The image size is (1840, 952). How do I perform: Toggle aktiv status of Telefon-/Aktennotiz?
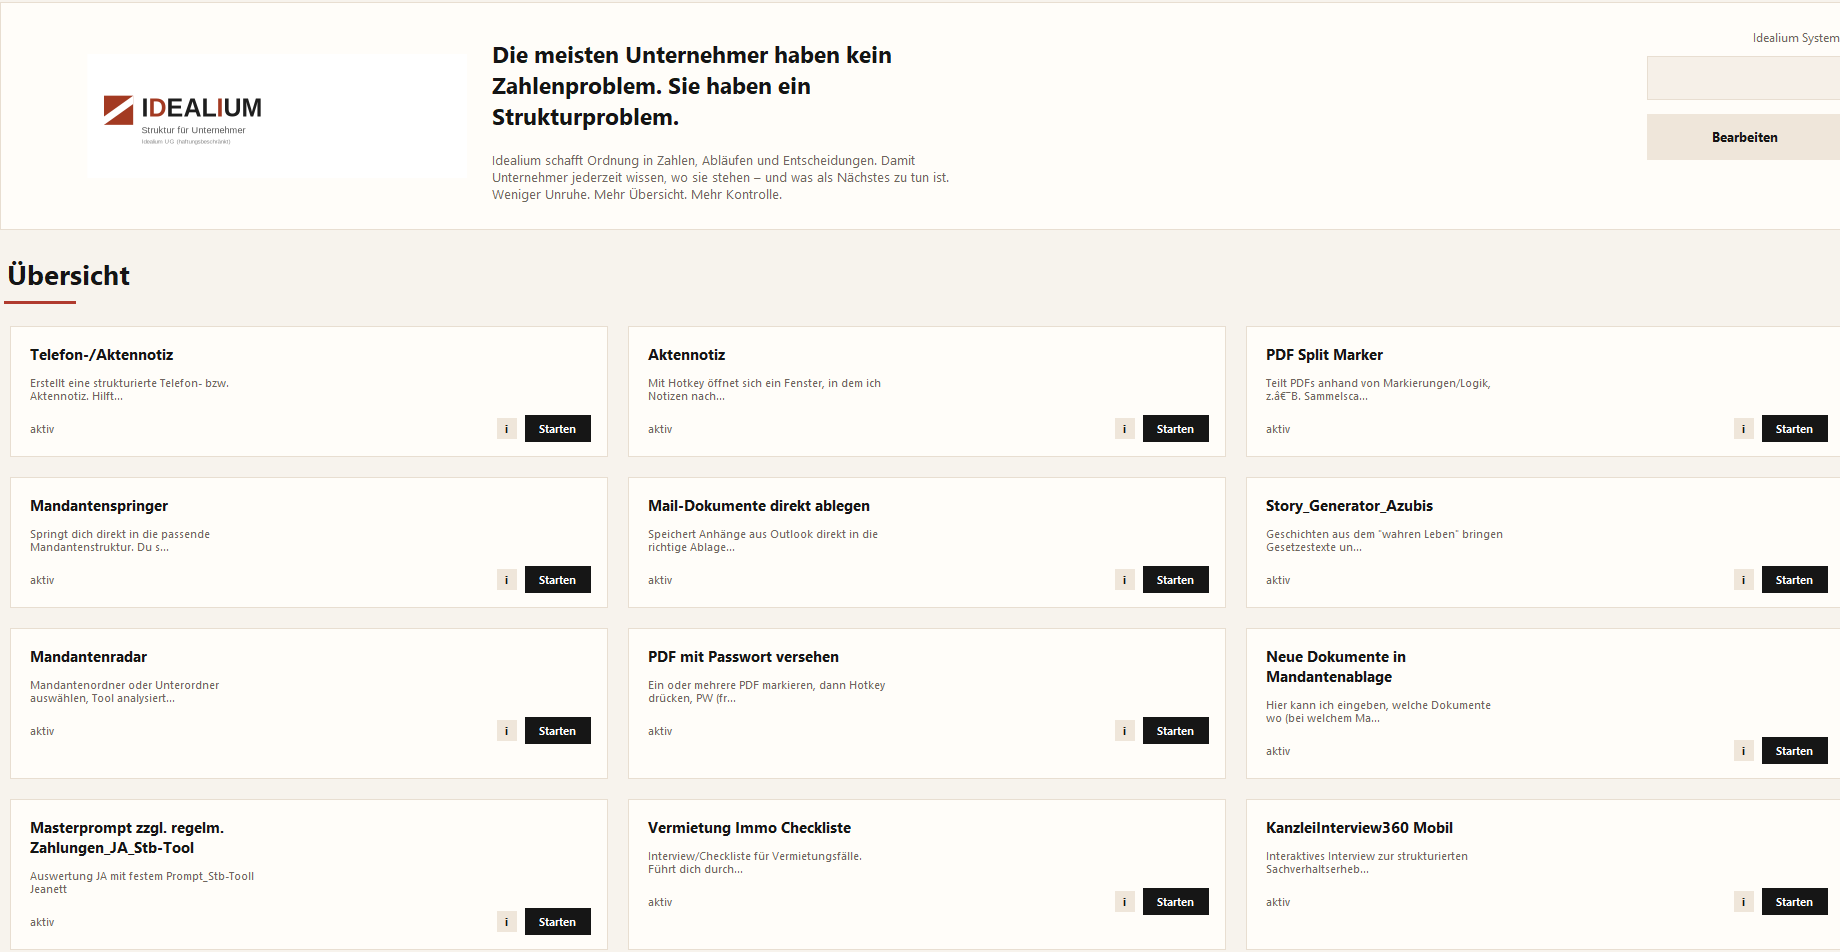pyautogui.click(x=41, y=428)
